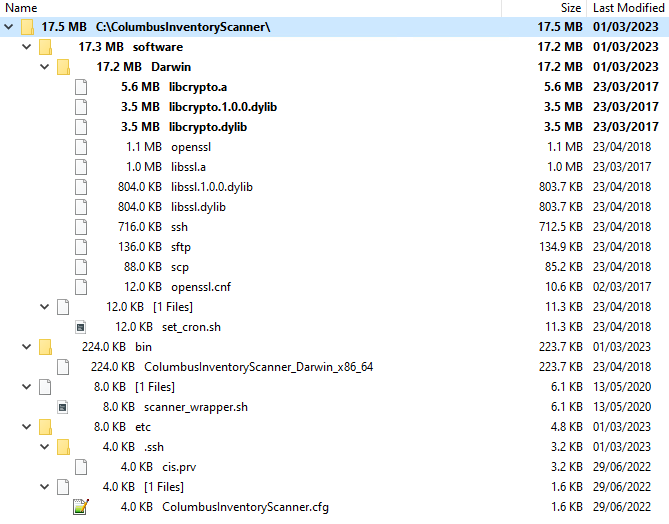Click the 29/06/2022 date of cis.prv
Viewport: 669px width, 524px height.
(622, 467)
